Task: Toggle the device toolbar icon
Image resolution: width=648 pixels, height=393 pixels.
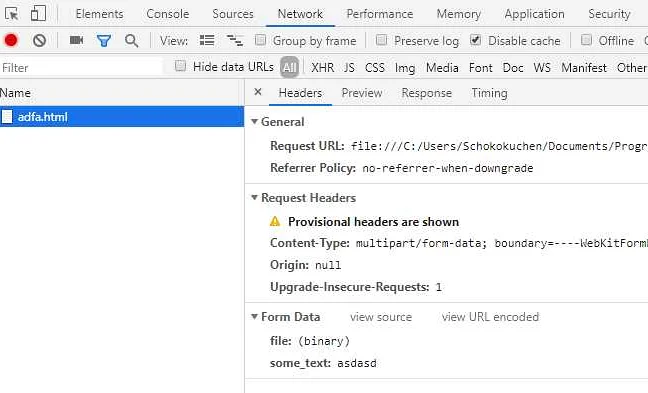Action: (38, 14)
